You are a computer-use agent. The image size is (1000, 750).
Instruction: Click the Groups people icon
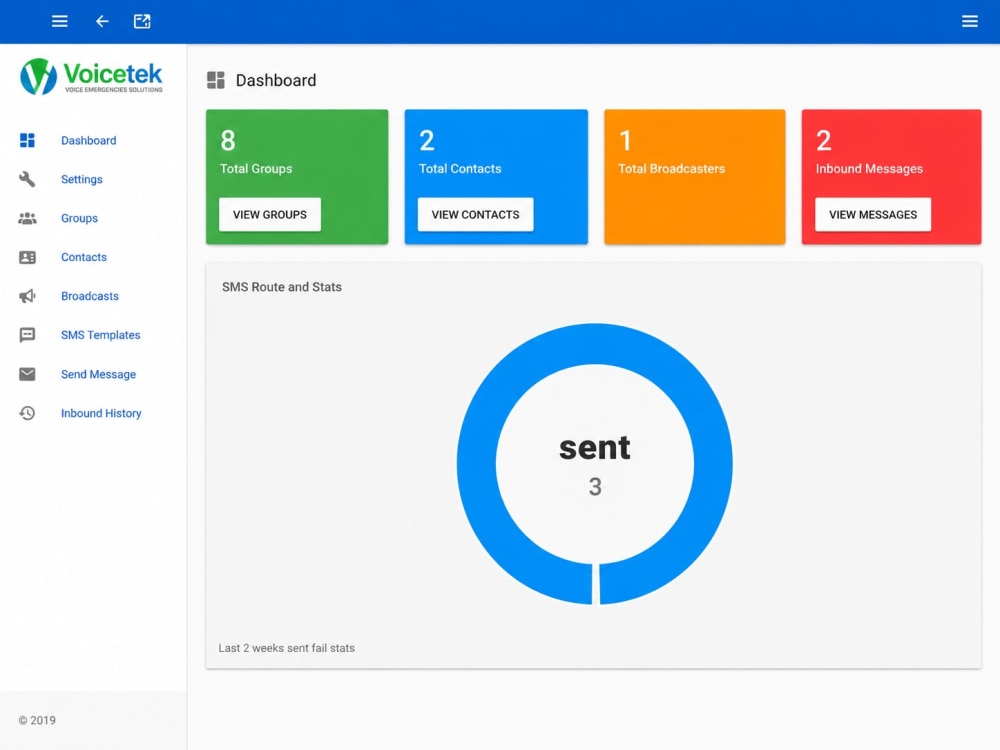pos(27,218)
